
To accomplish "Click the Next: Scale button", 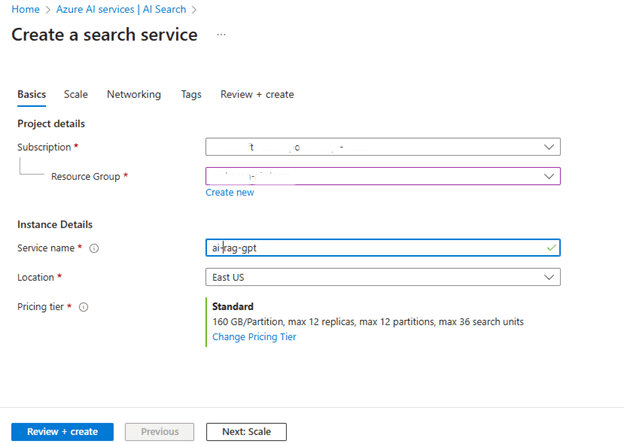I will pyautogui.click(x=246, y=432).
